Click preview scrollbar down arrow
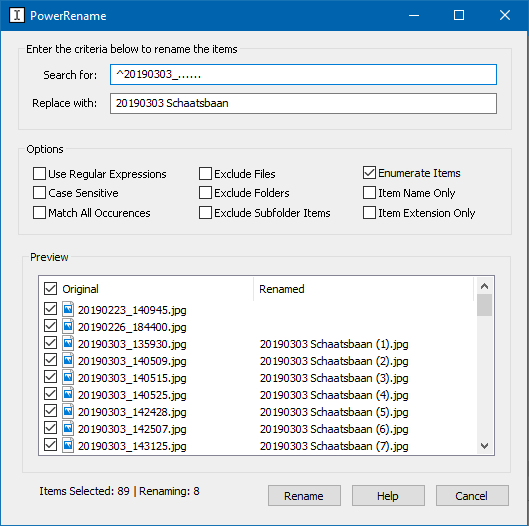 [x=484, y=446]
